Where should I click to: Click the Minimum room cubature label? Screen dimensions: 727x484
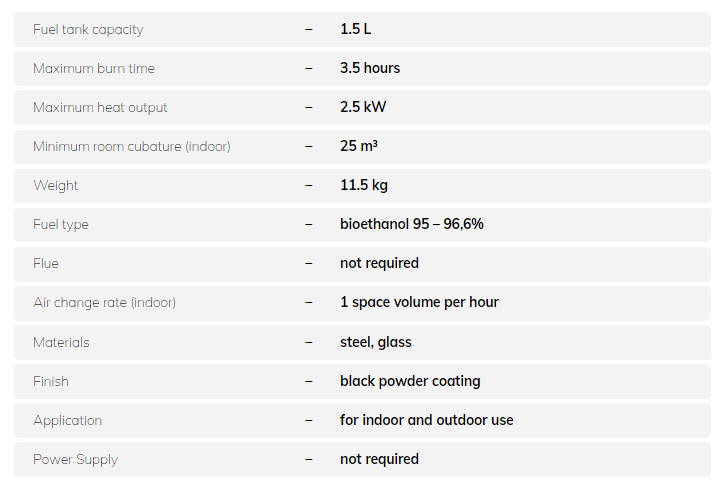click(x=132, y=146)
